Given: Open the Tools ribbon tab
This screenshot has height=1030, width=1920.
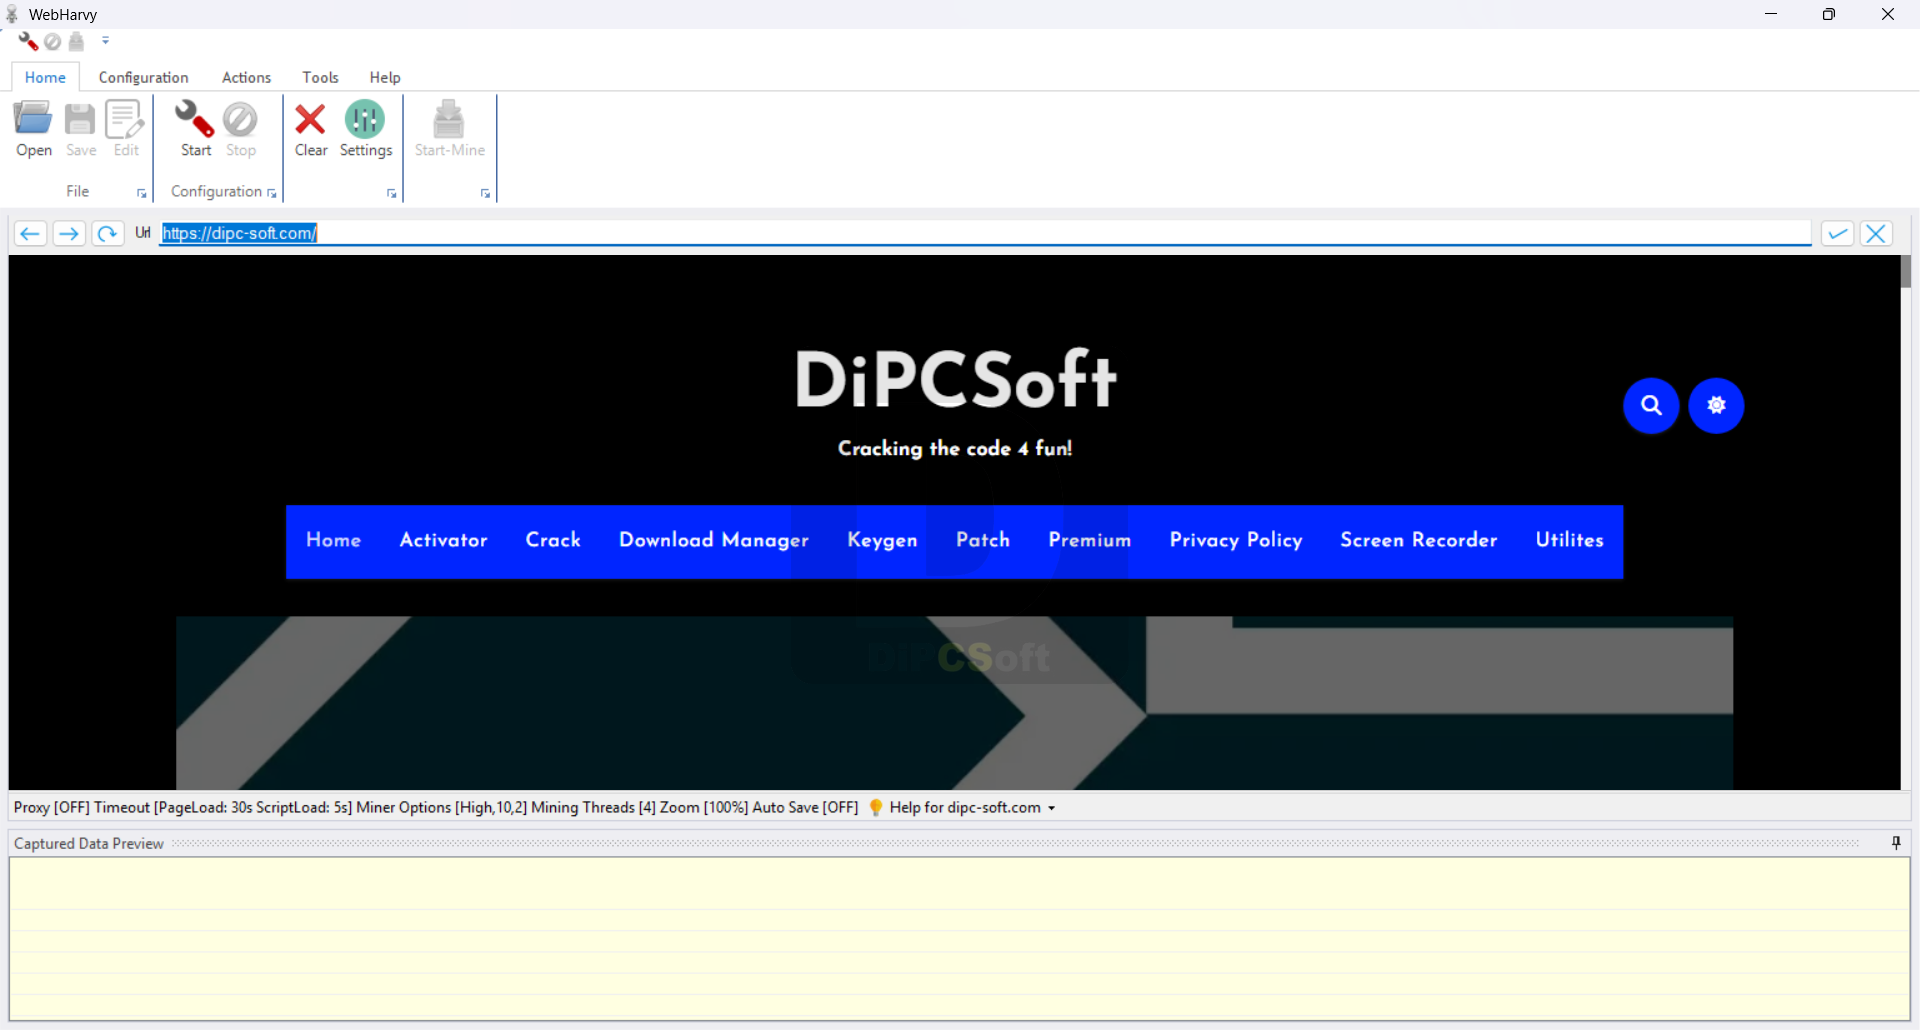Looking at the screenshot, I should click(320, 77).
